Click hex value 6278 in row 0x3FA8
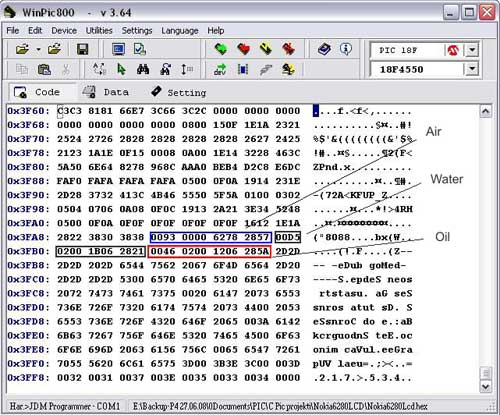 pos(225,237)
